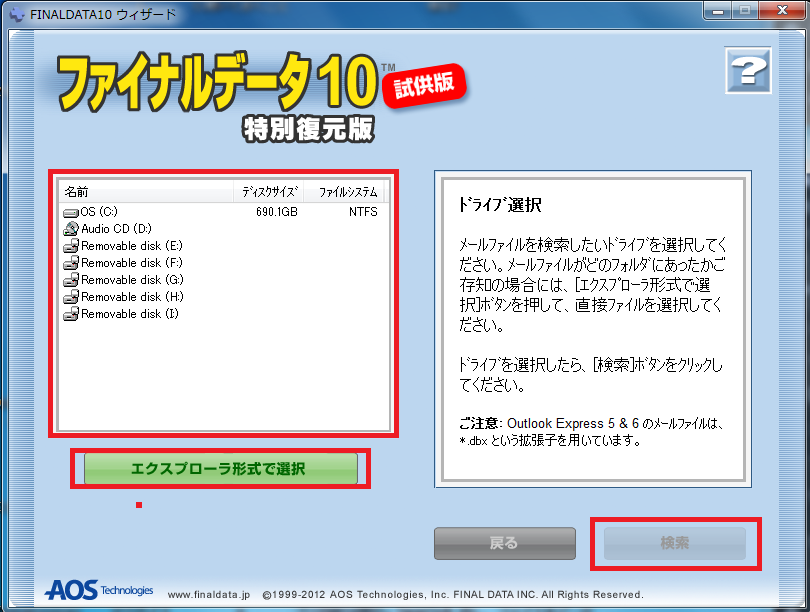Select Removable disk (H:) in the list

pyautogui.click(x=132, y=297)
